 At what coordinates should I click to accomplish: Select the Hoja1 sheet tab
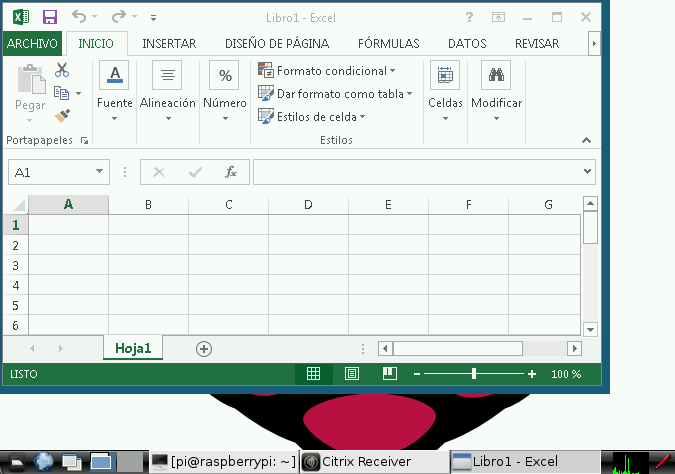tap(133, 348)
